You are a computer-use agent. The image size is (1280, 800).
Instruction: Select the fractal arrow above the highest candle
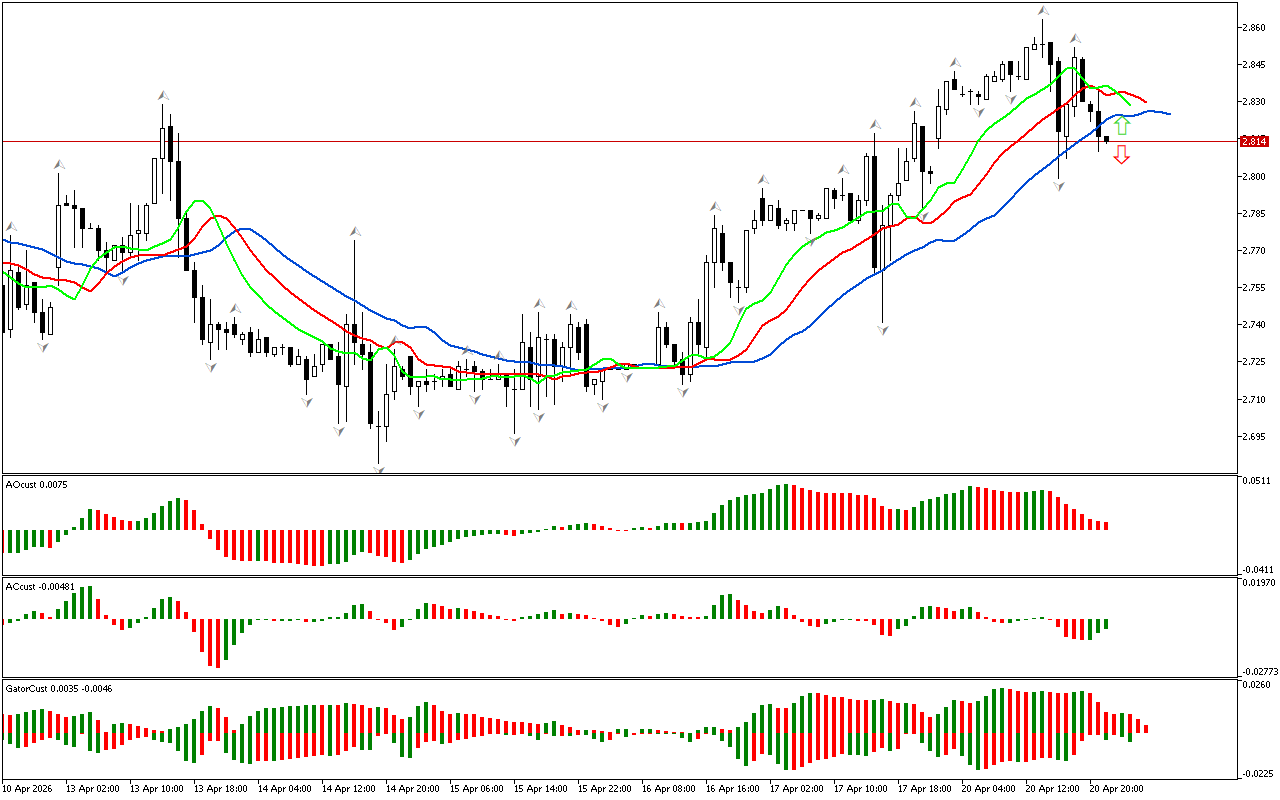pyautogui.click(x=1042, y=11)
